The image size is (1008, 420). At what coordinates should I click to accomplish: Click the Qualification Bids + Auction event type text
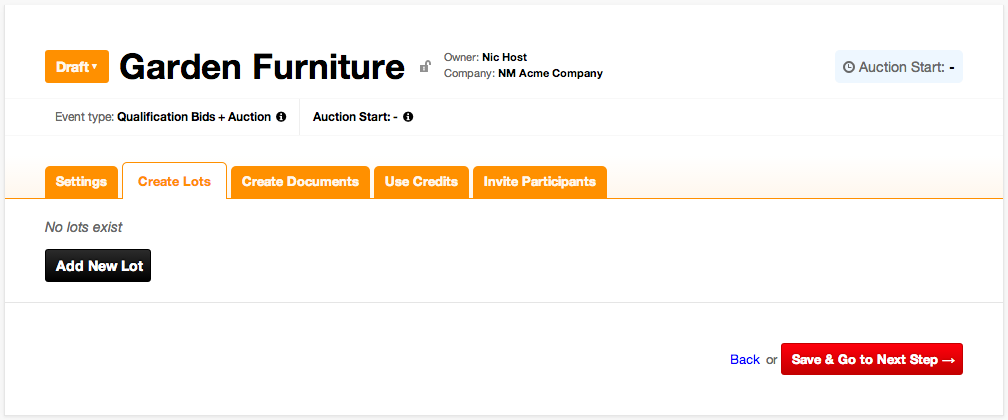point(194,117)
